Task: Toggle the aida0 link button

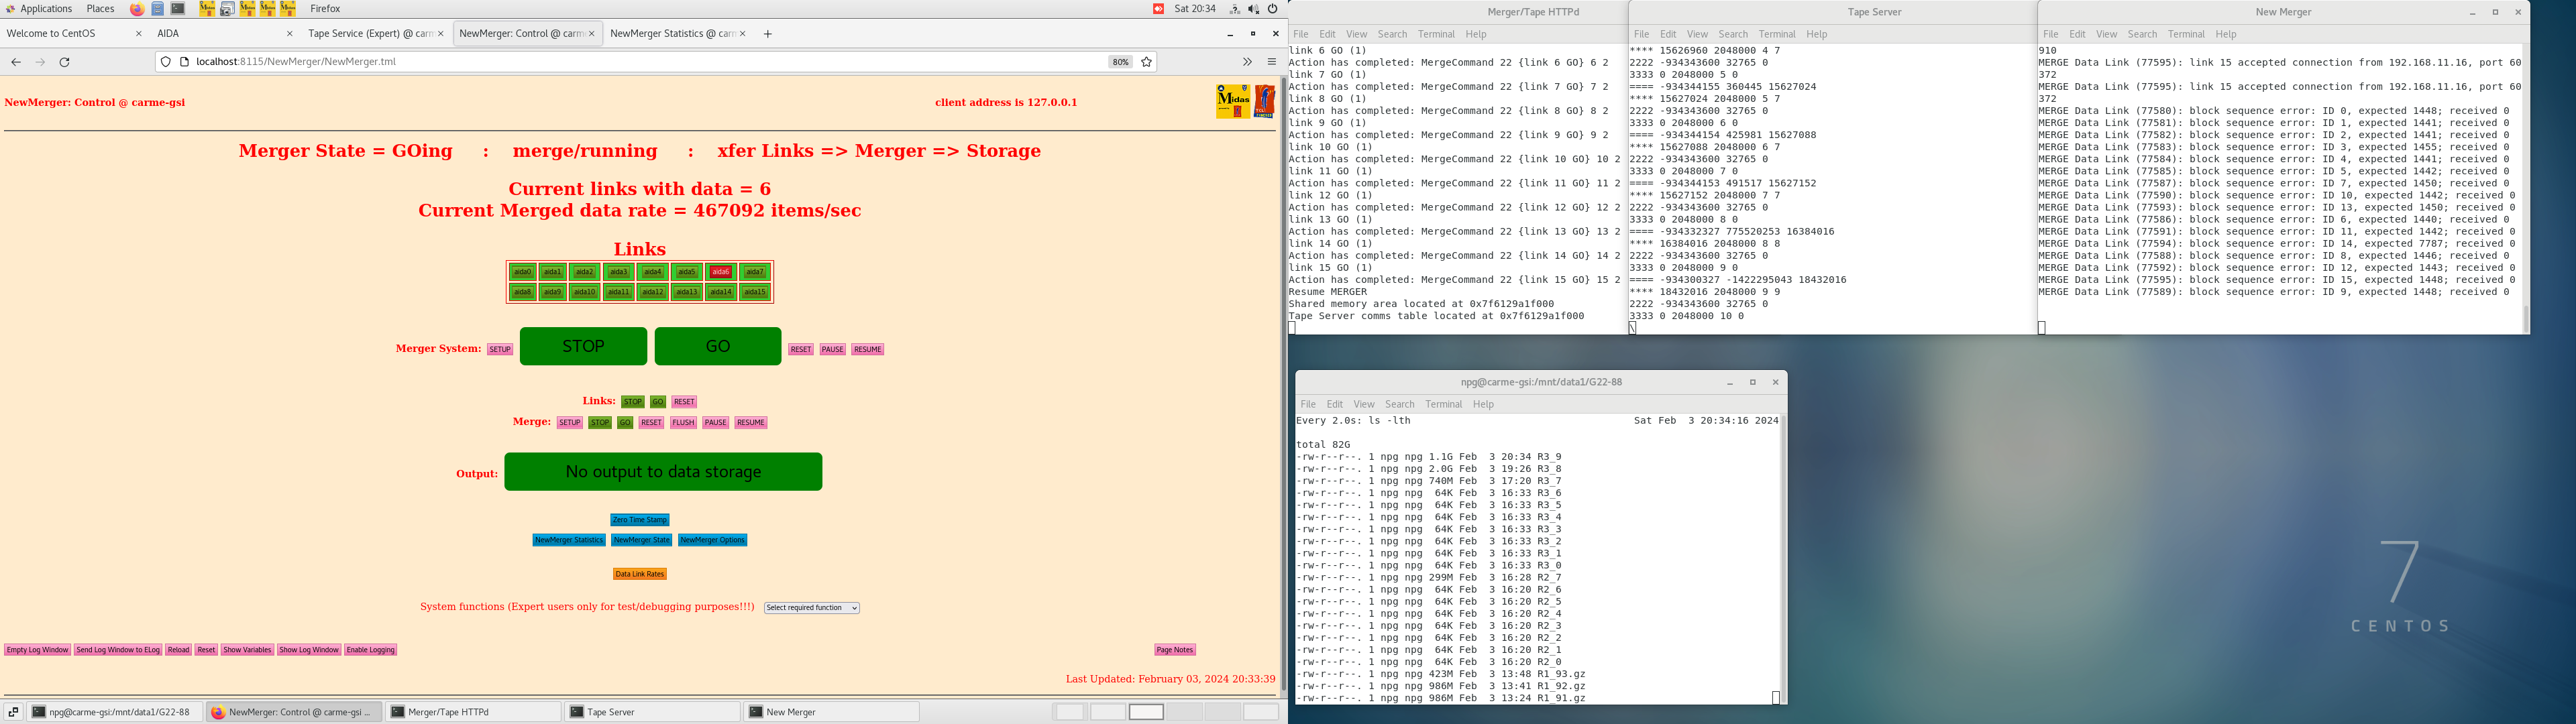Action: click(x=522, y=272)
